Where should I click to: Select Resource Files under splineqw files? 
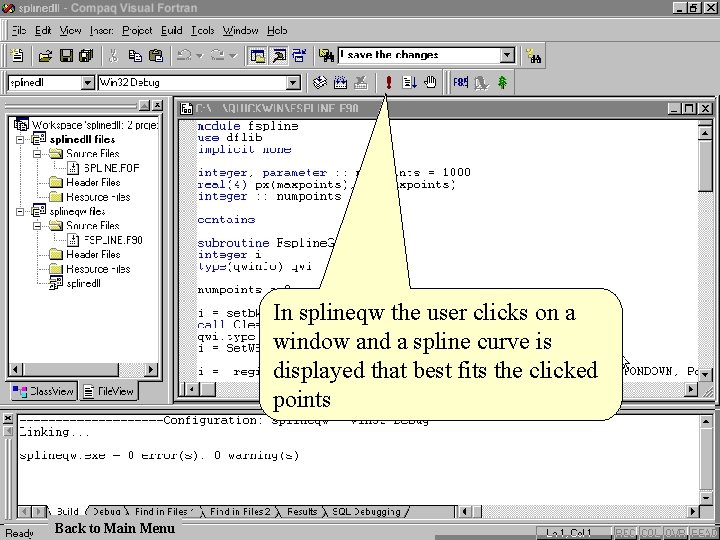tap(98, 269)
